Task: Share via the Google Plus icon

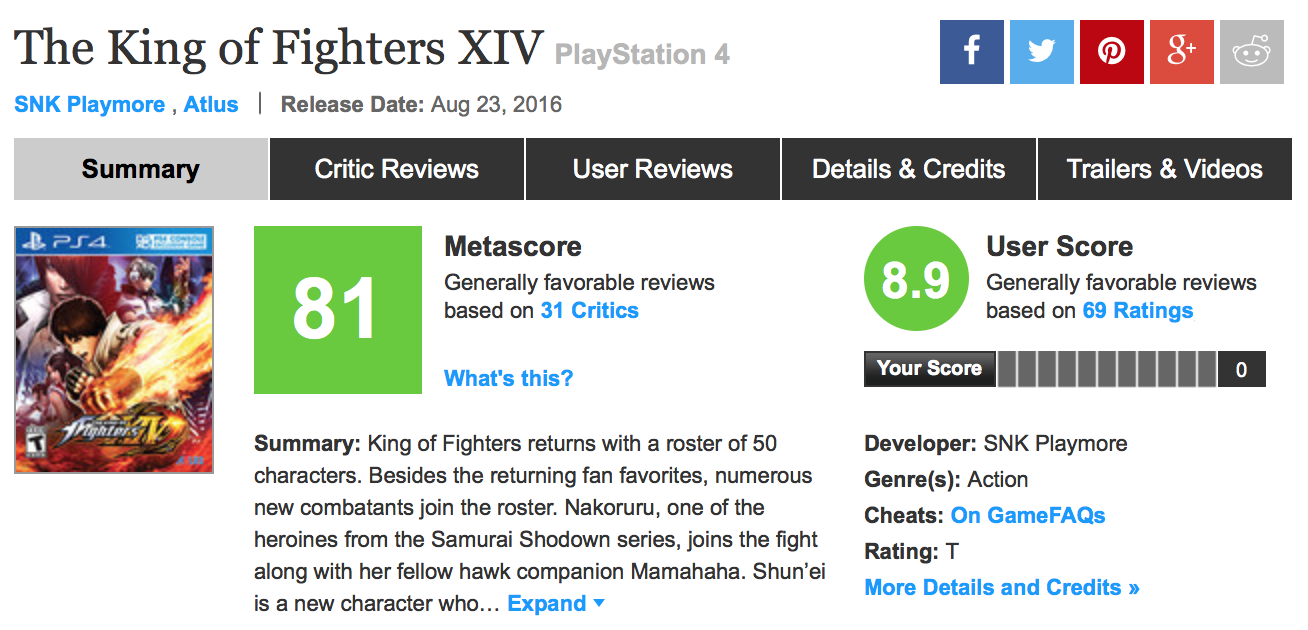Action: (1181, 52)
